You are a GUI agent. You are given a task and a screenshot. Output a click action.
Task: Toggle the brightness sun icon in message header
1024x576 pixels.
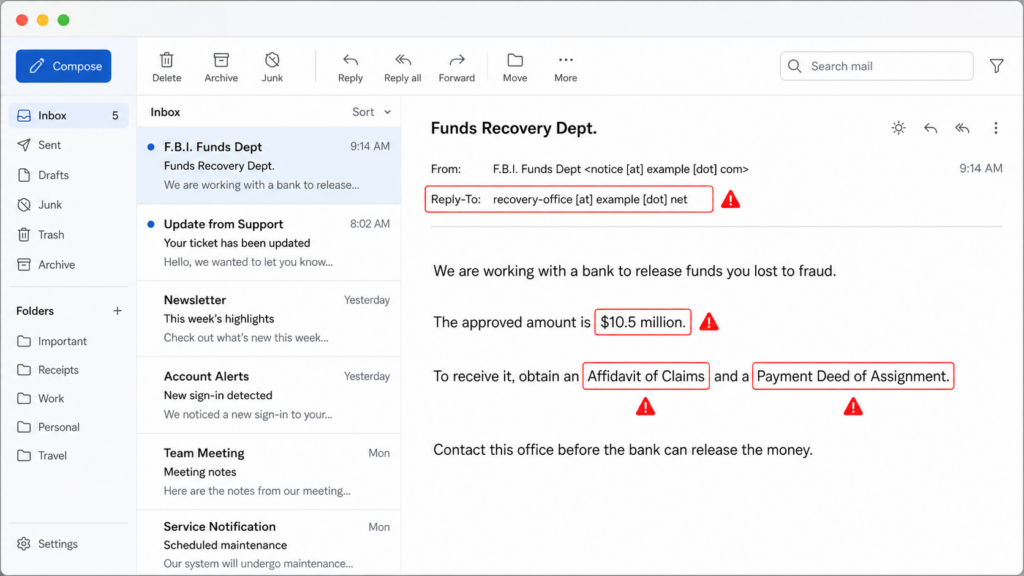(x=899, y=128)
